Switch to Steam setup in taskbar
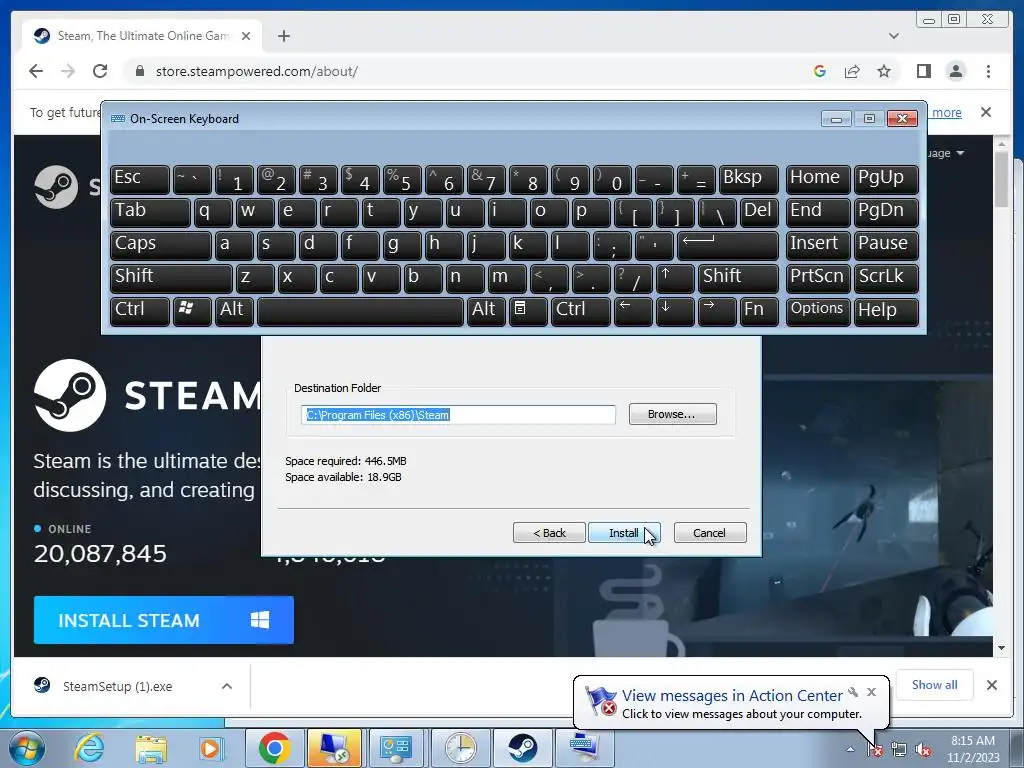The image size is (1024, 768). [x=522, y=748]
